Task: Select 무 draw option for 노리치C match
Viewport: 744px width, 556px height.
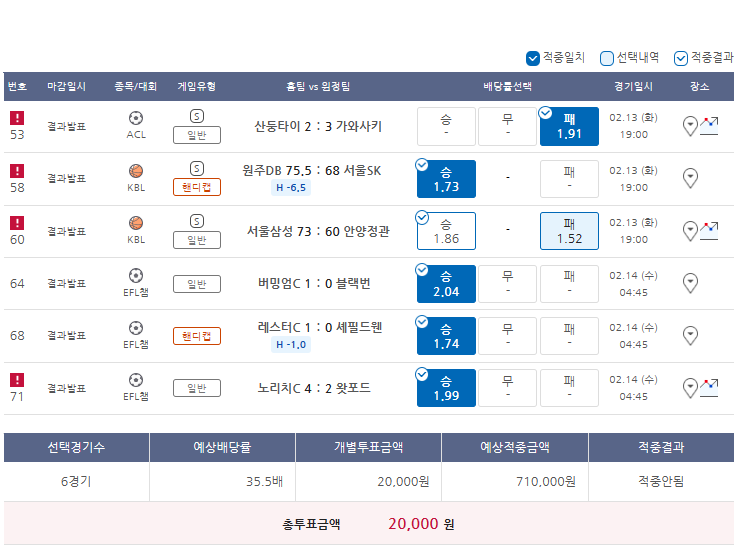Action: [507, 388]
